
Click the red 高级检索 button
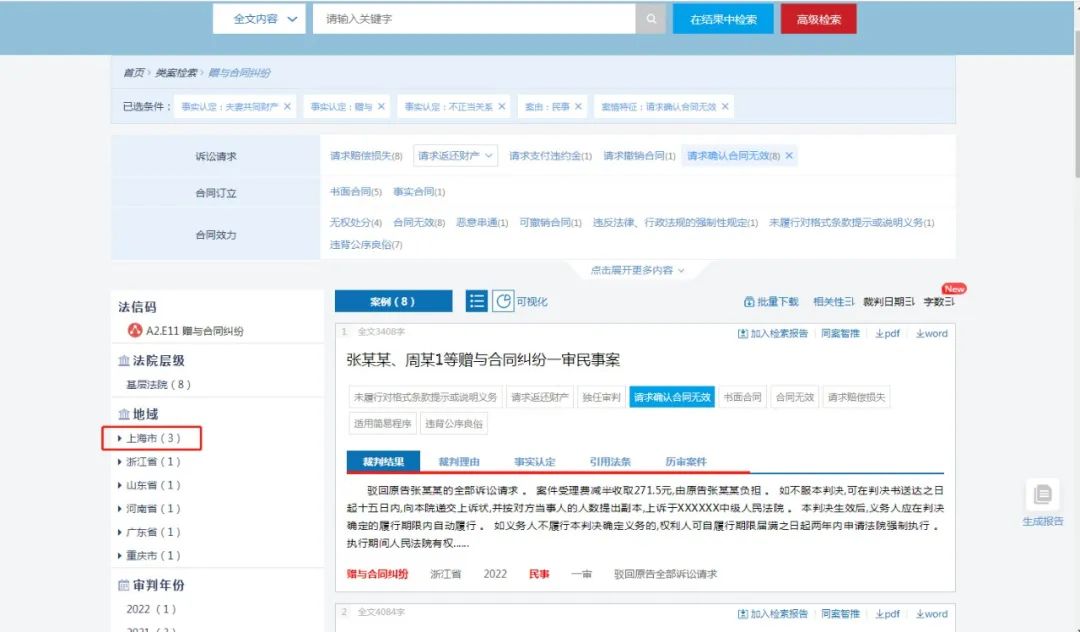pos(819,19)
